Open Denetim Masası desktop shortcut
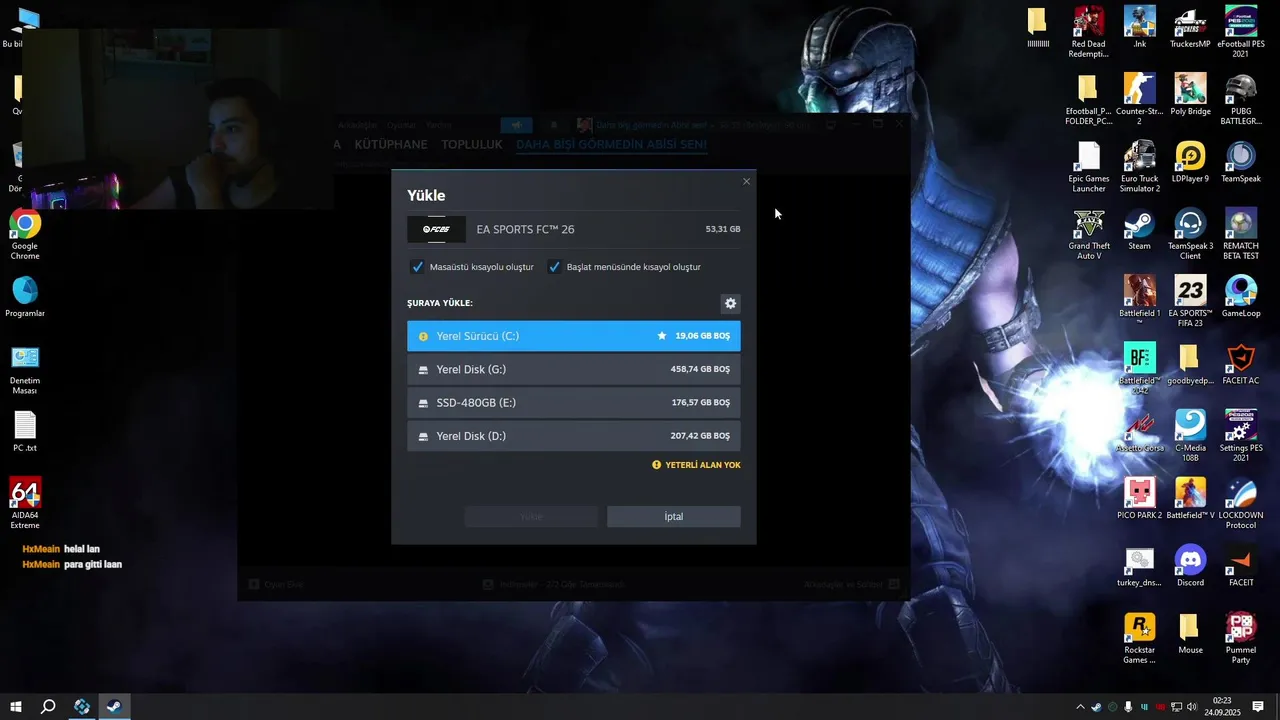Viewport: 1280px width, 720px height. 25,369
